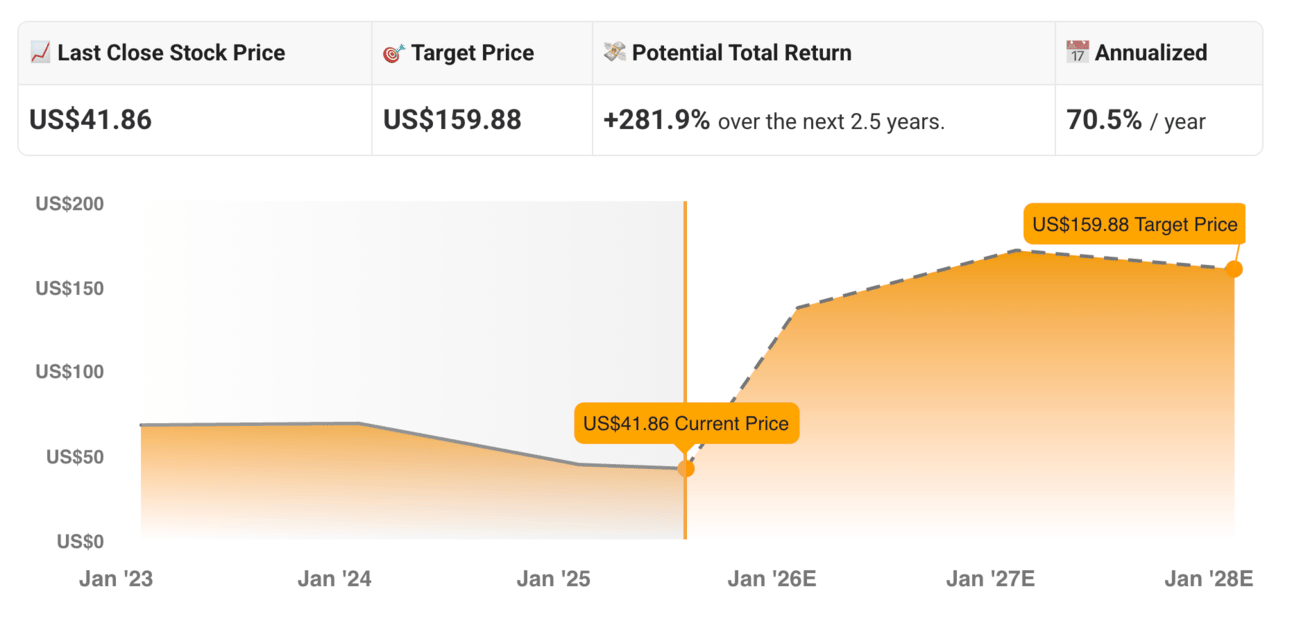This screenshot has height=641, width=1292.
Task: Click the Jan '26E x-axis label
Action: click(x=772, y=579)
